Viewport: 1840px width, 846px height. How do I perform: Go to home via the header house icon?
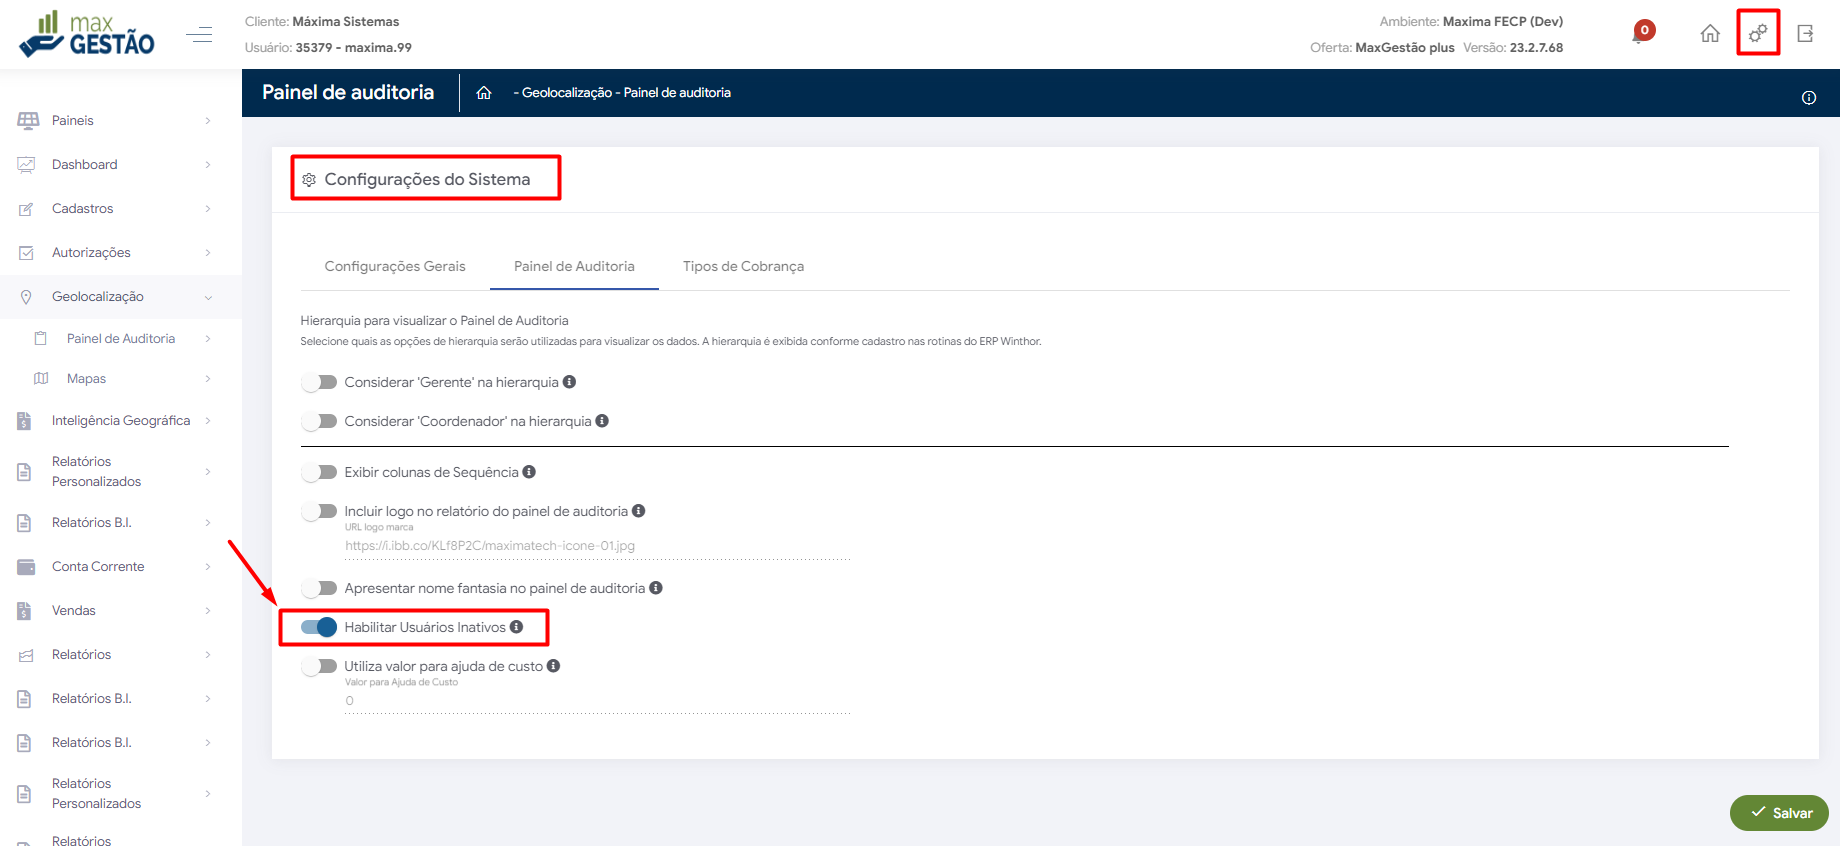(x=1710, y=33)
